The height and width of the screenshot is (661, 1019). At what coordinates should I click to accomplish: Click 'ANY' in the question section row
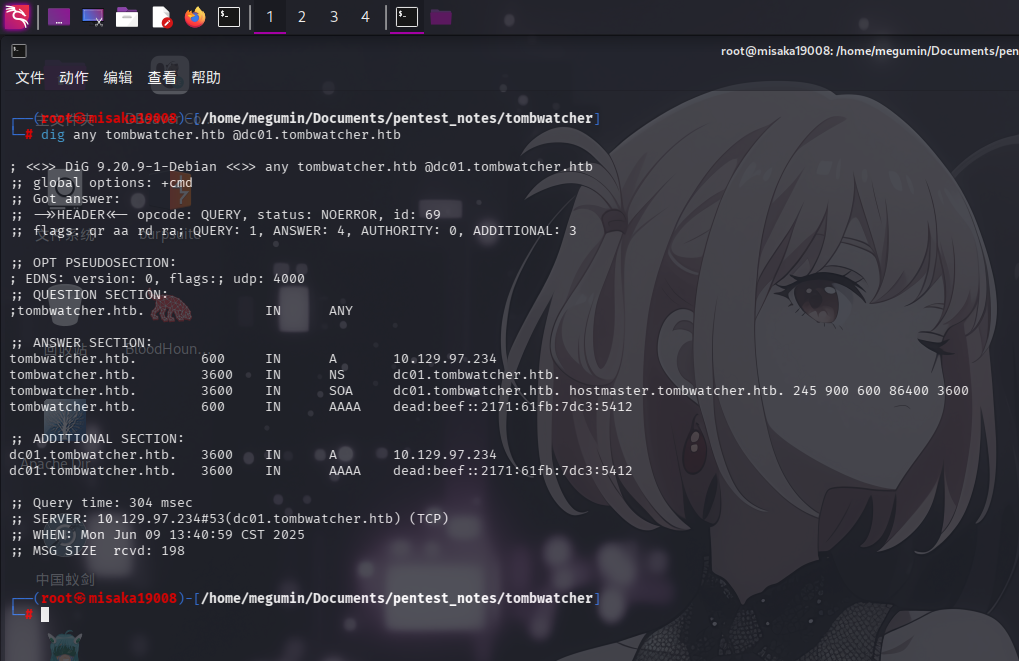341,311
